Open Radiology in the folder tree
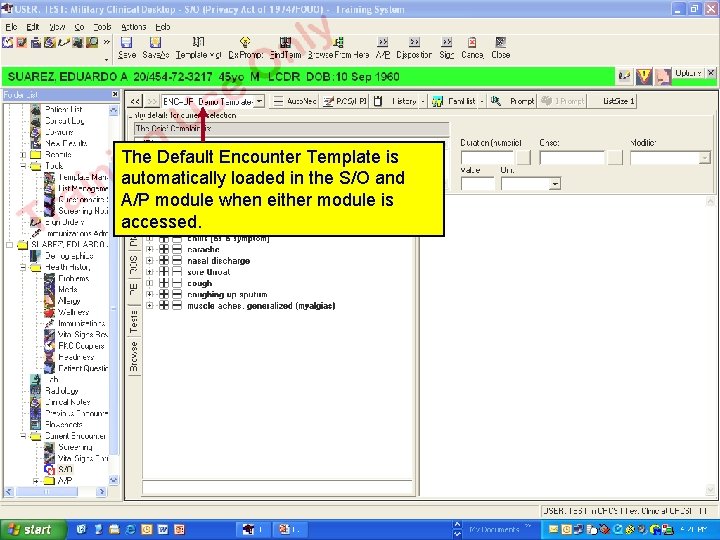Screen dimensions: 720x540 62,391
